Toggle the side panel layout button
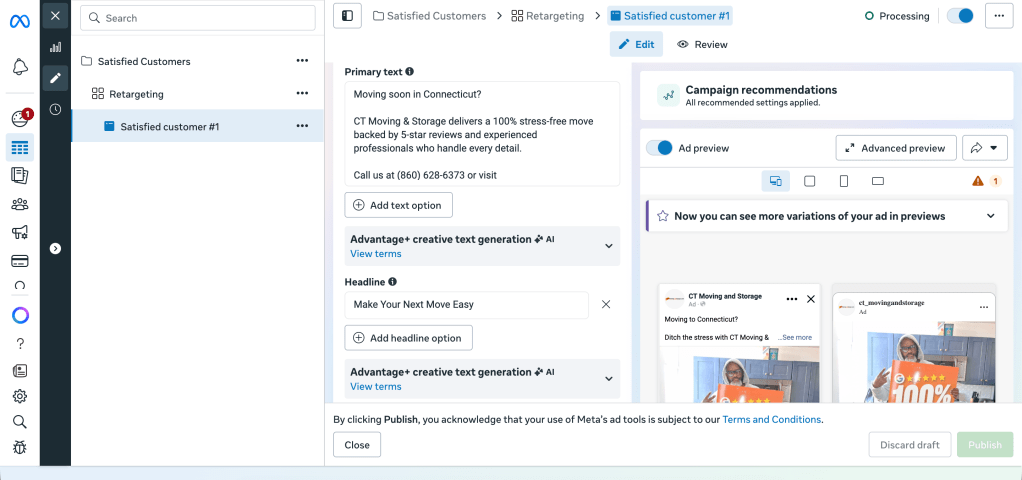 click(347, 16)
